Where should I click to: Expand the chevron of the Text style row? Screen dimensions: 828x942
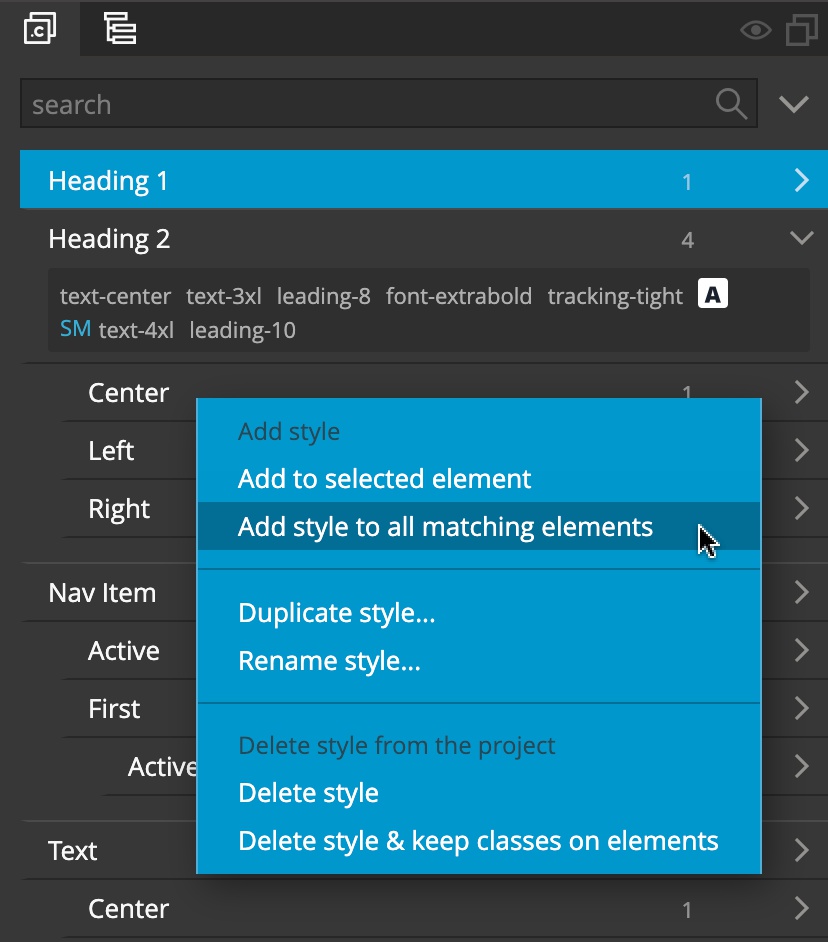(x=802, y=850)
